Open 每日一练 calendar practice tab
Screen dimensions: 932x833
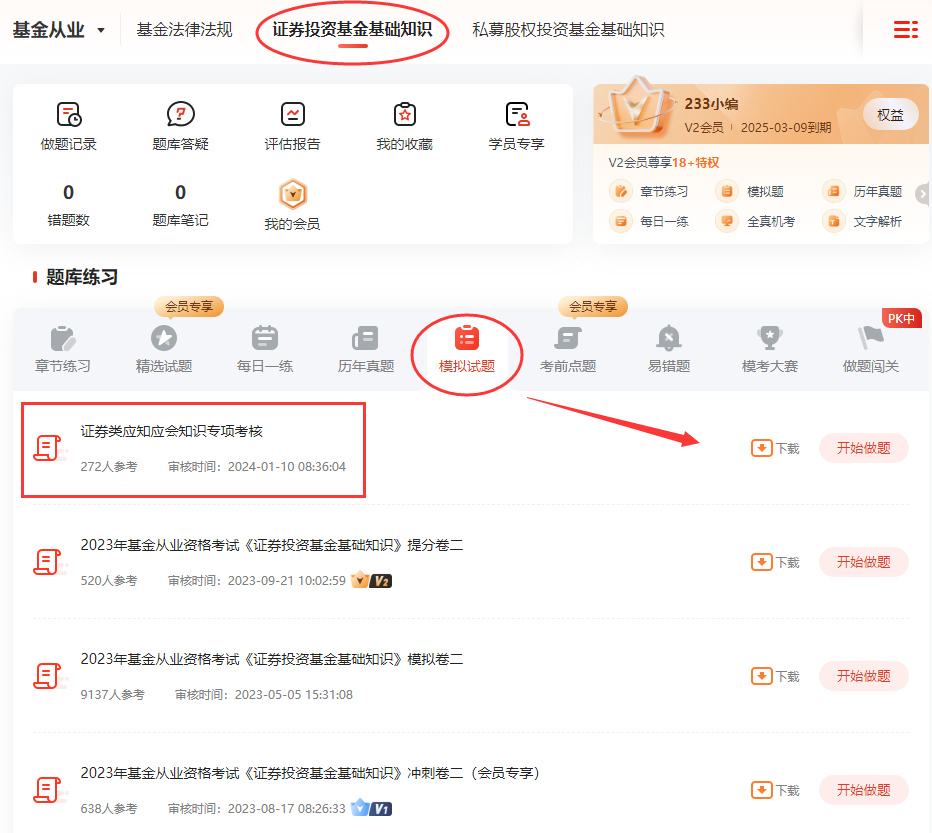(x=265, y=350)
